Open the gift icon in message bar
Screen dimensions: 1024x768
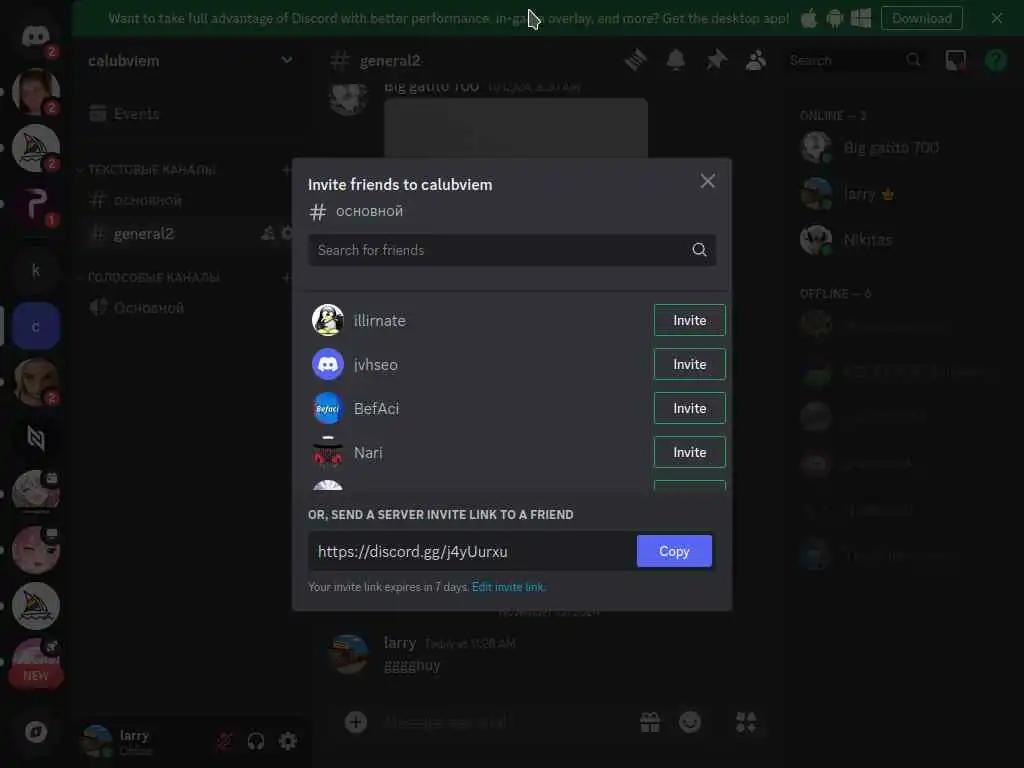click(x=650, y=722)
